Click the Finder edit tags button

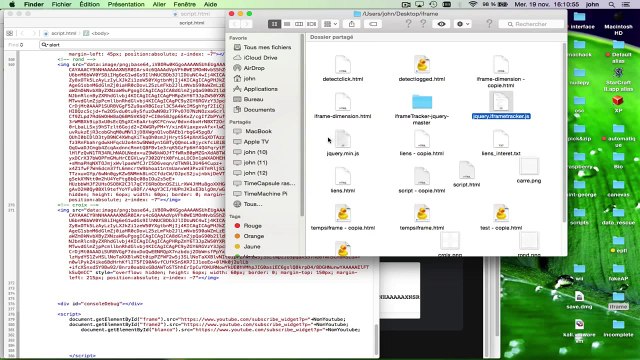pyautogui.click(x=373, y=24)
